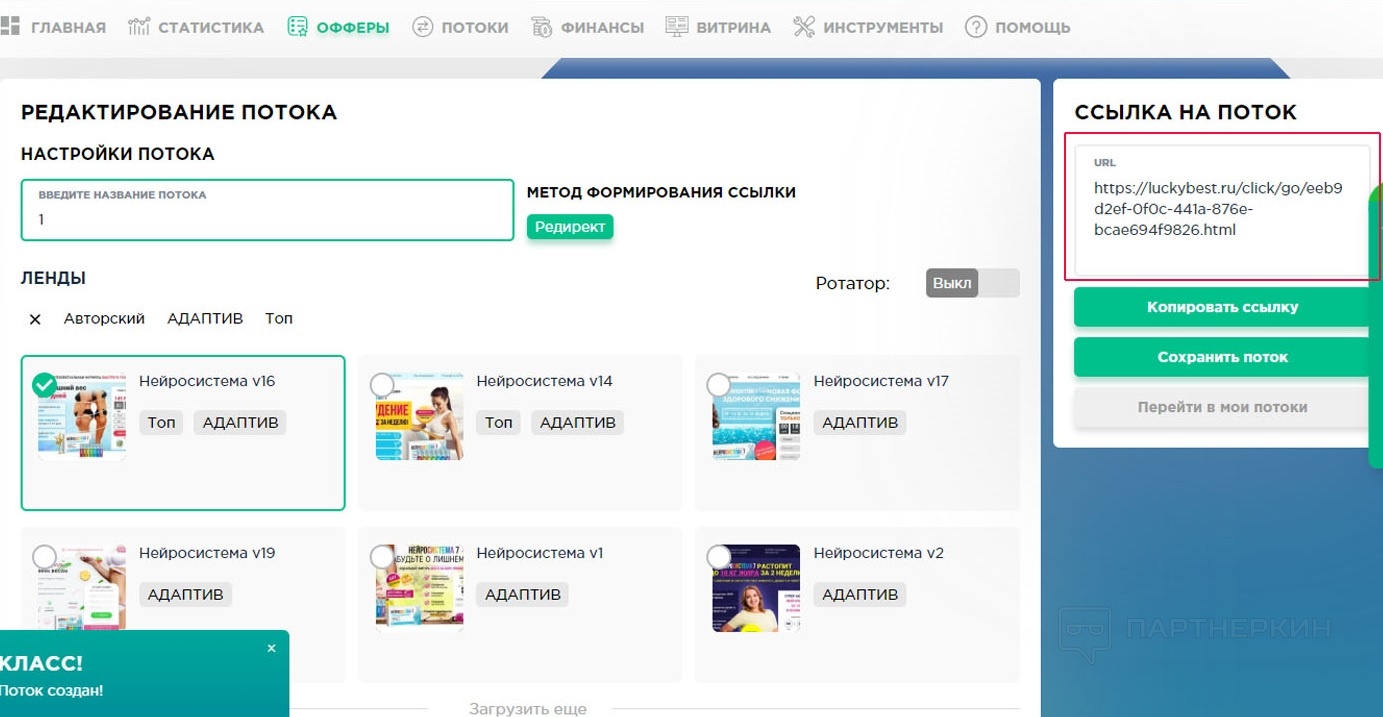The width and height of the screenshot is (1383, 717).
Task: Click Перейти в мои потоки button
Action: [1222, 407]
